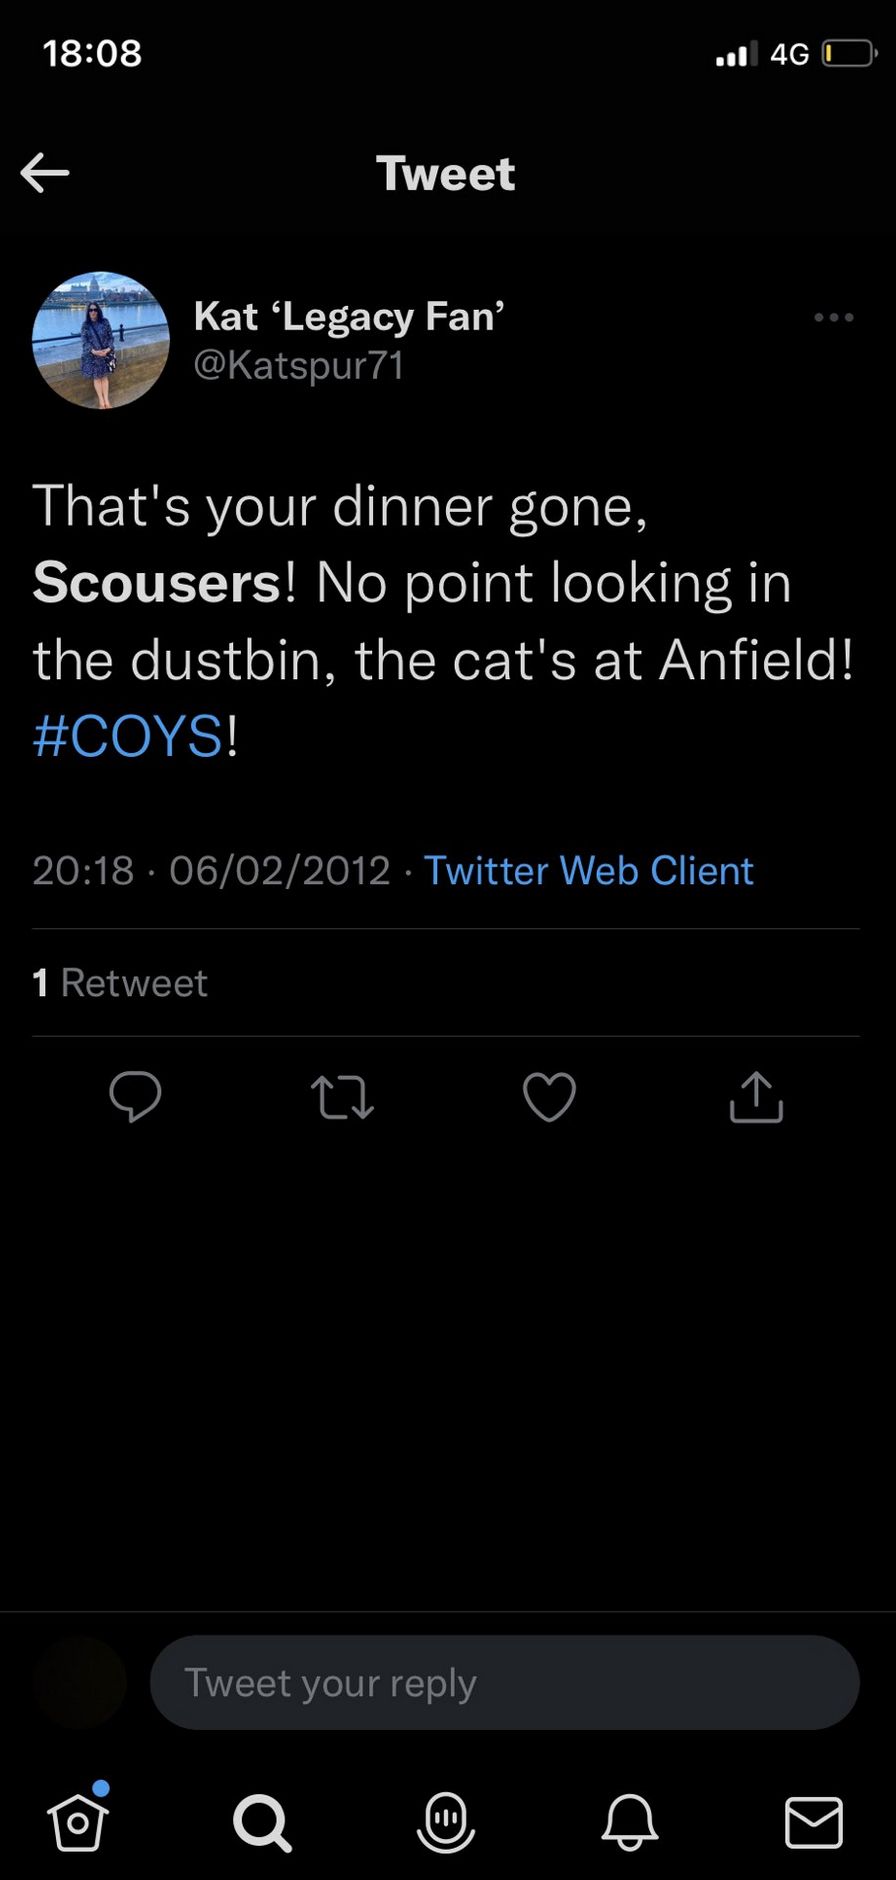Tap the back arrow

[x=45, y=173]
